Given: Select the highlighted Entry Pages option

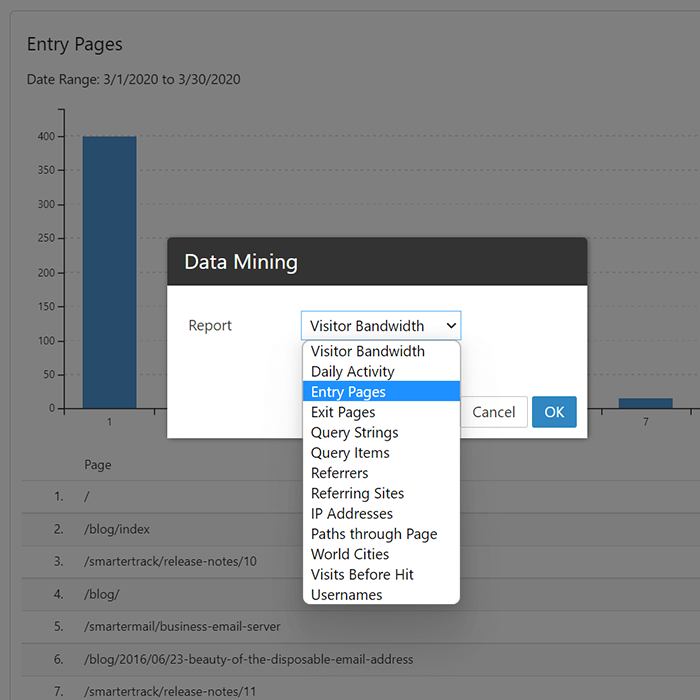Looking at the screenshot, I should [x=381, y=392].
